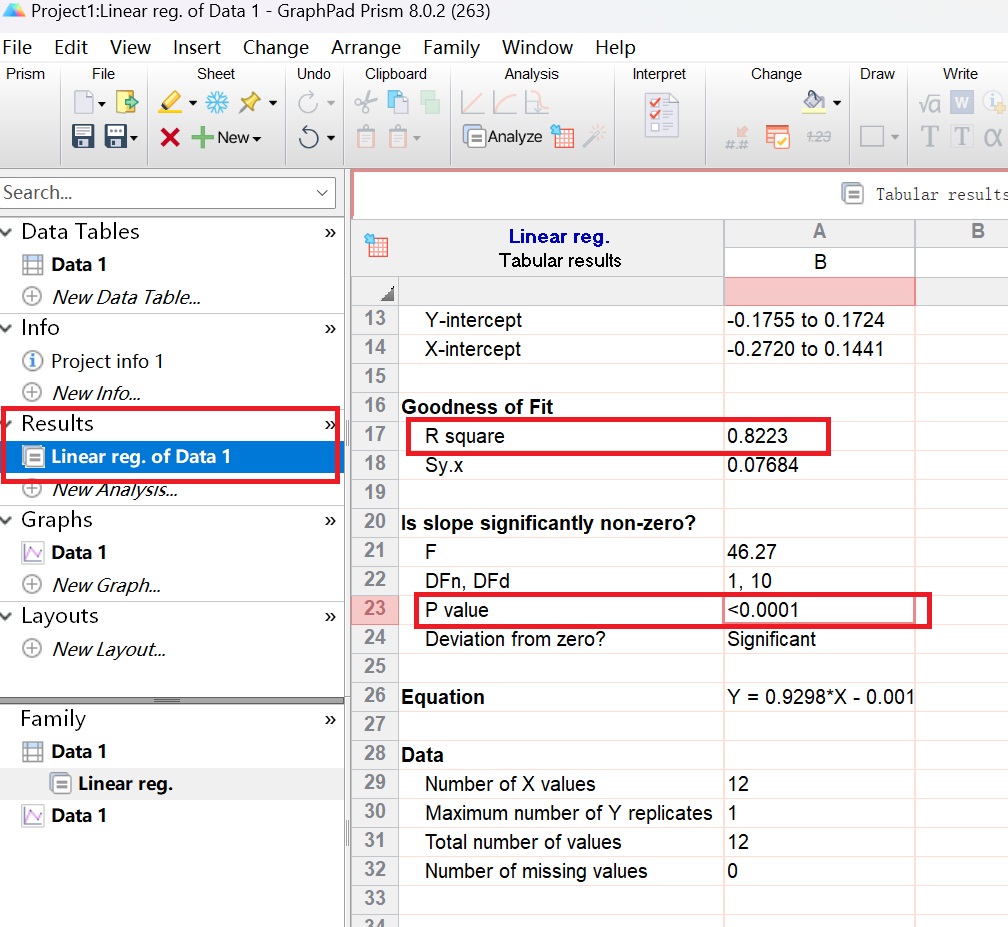Open the Insert menu

pyautogui.click(x=196, y=48)
